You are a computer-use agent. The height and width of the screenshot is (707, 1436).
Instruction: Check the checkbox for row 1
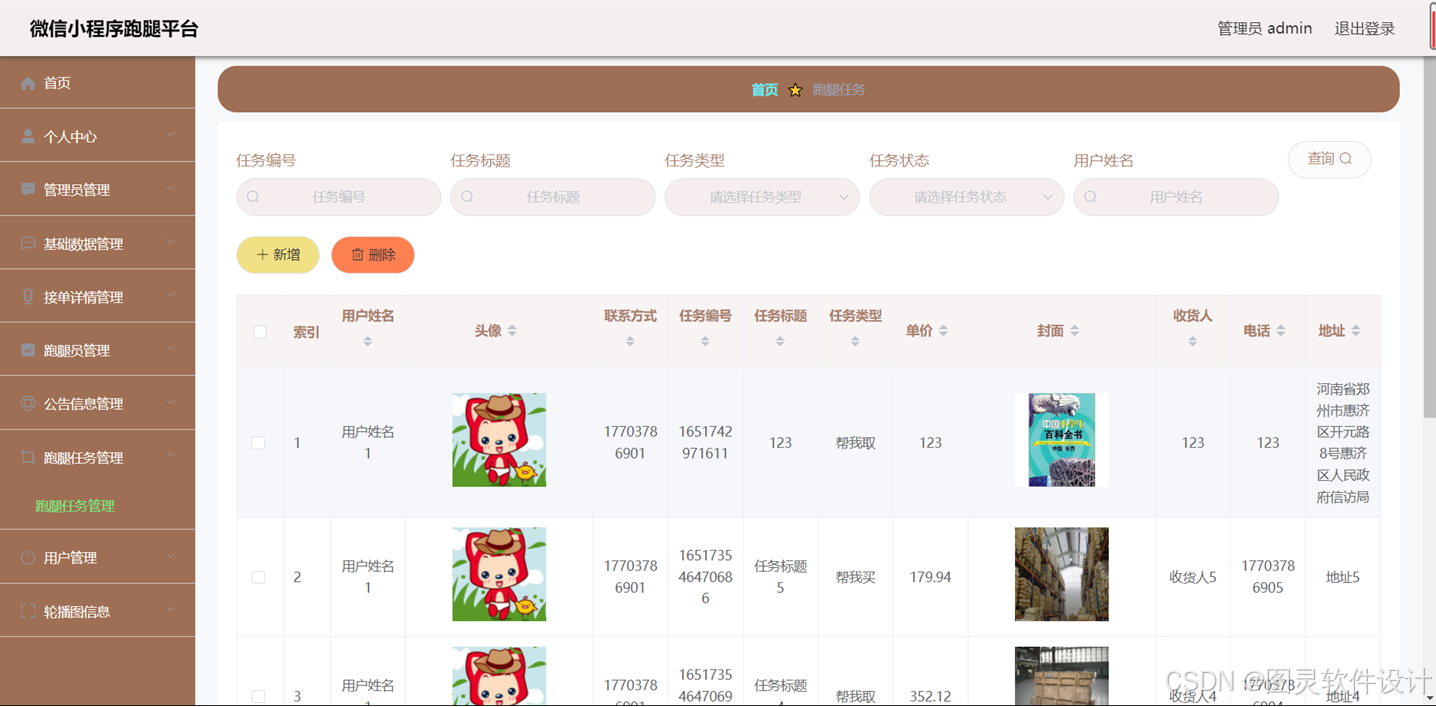point(258,442)
